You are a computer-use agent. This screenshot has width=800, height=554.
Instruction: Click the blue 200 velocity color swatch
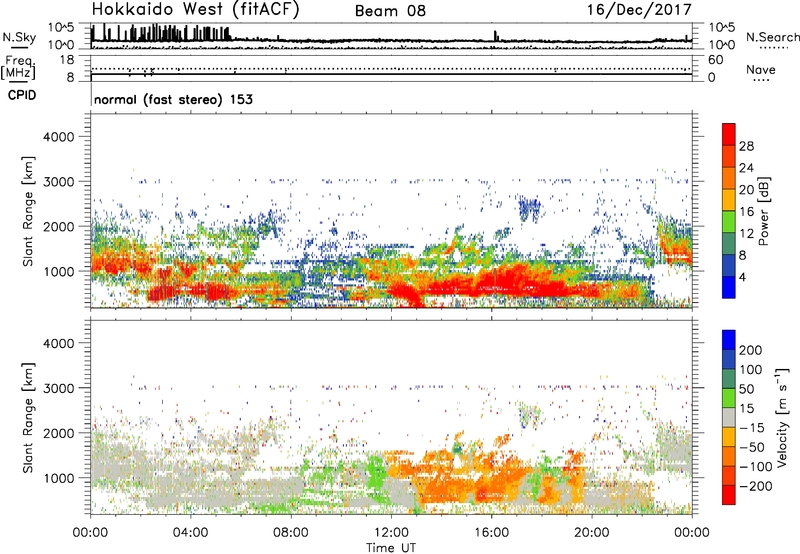pyautogui.click(x=729, y=340)
